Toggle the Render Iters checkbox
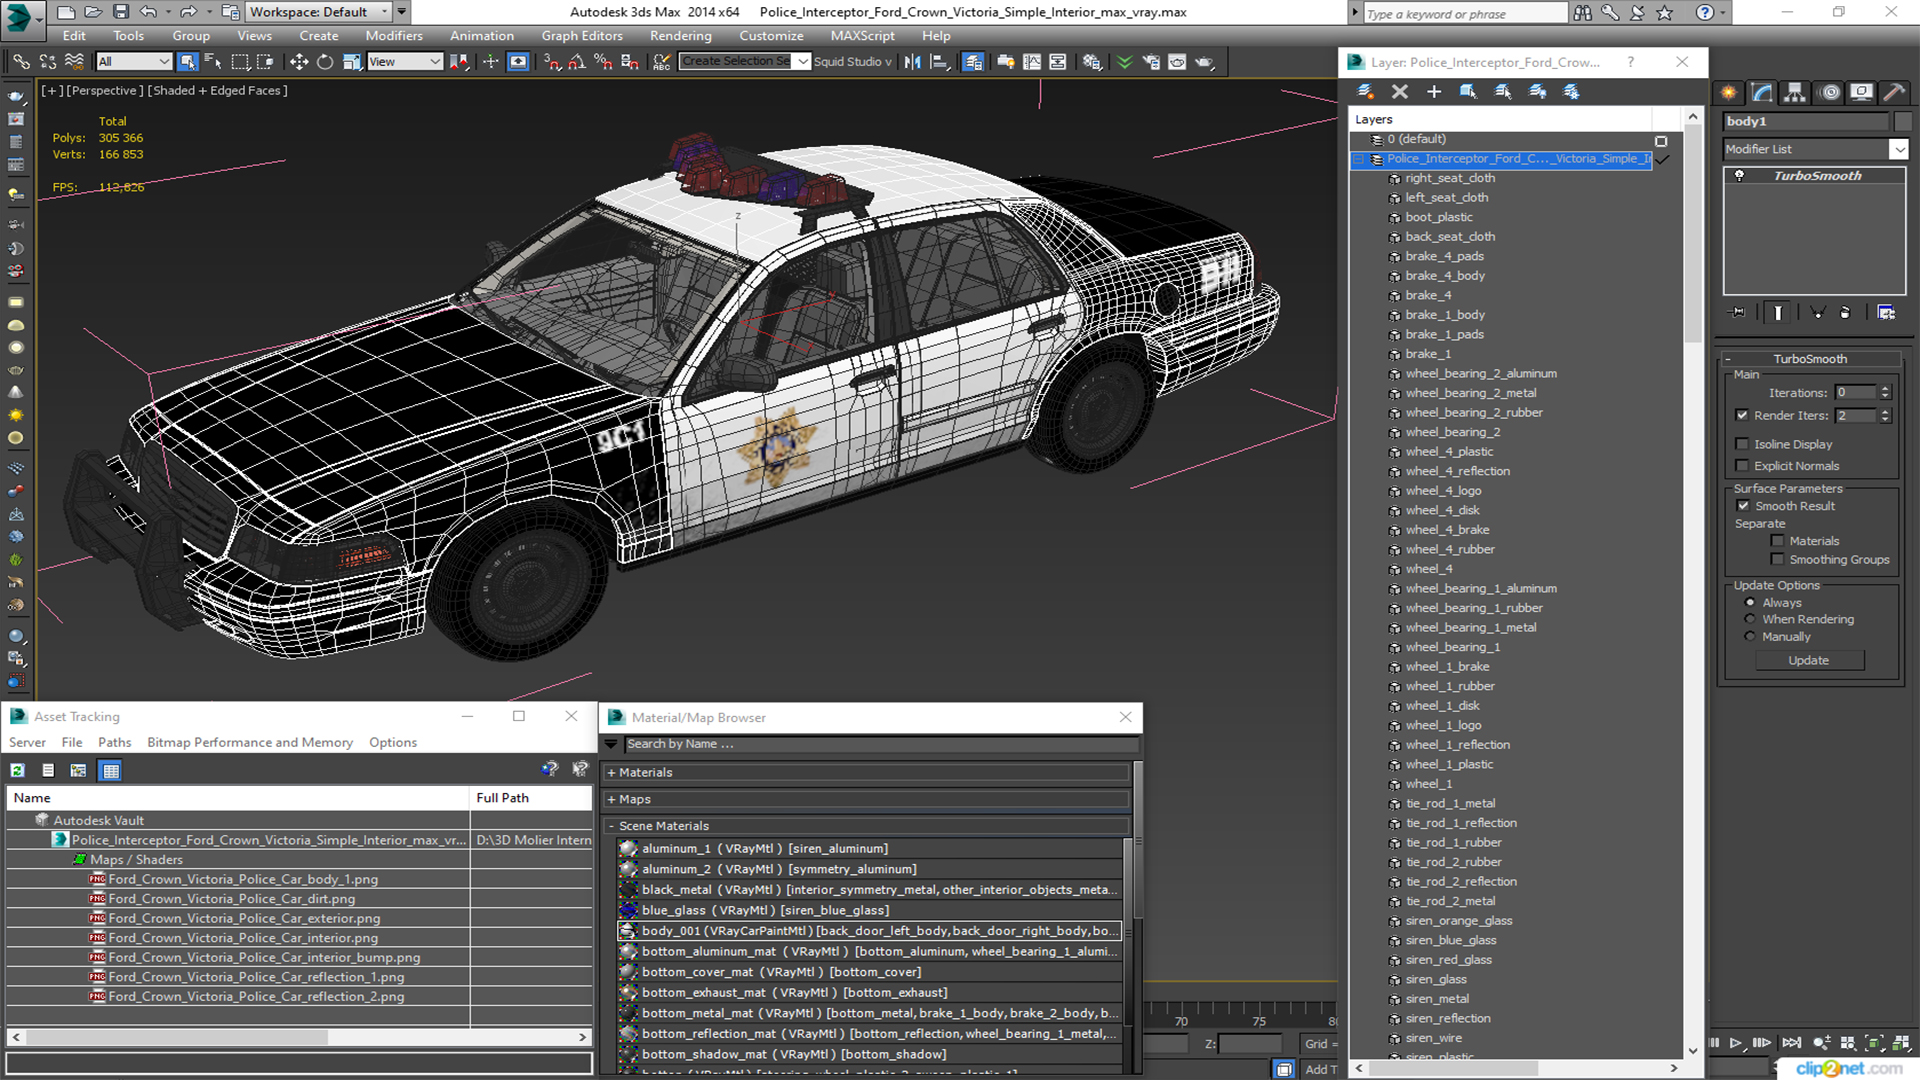Image resolution: width=1920 pixels, height=1080 pixels. click(1743, 415)
